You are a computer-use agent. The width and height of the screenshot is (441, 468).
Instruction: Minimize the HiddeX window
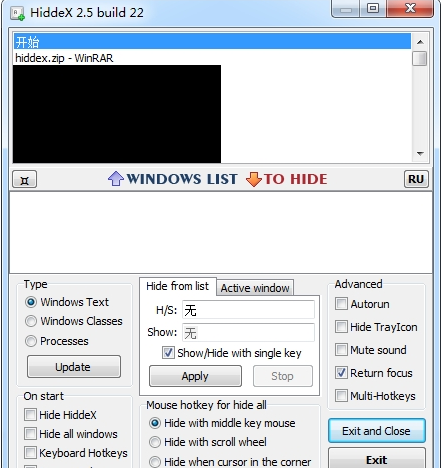pyautogui.click(x=346, y=8)
